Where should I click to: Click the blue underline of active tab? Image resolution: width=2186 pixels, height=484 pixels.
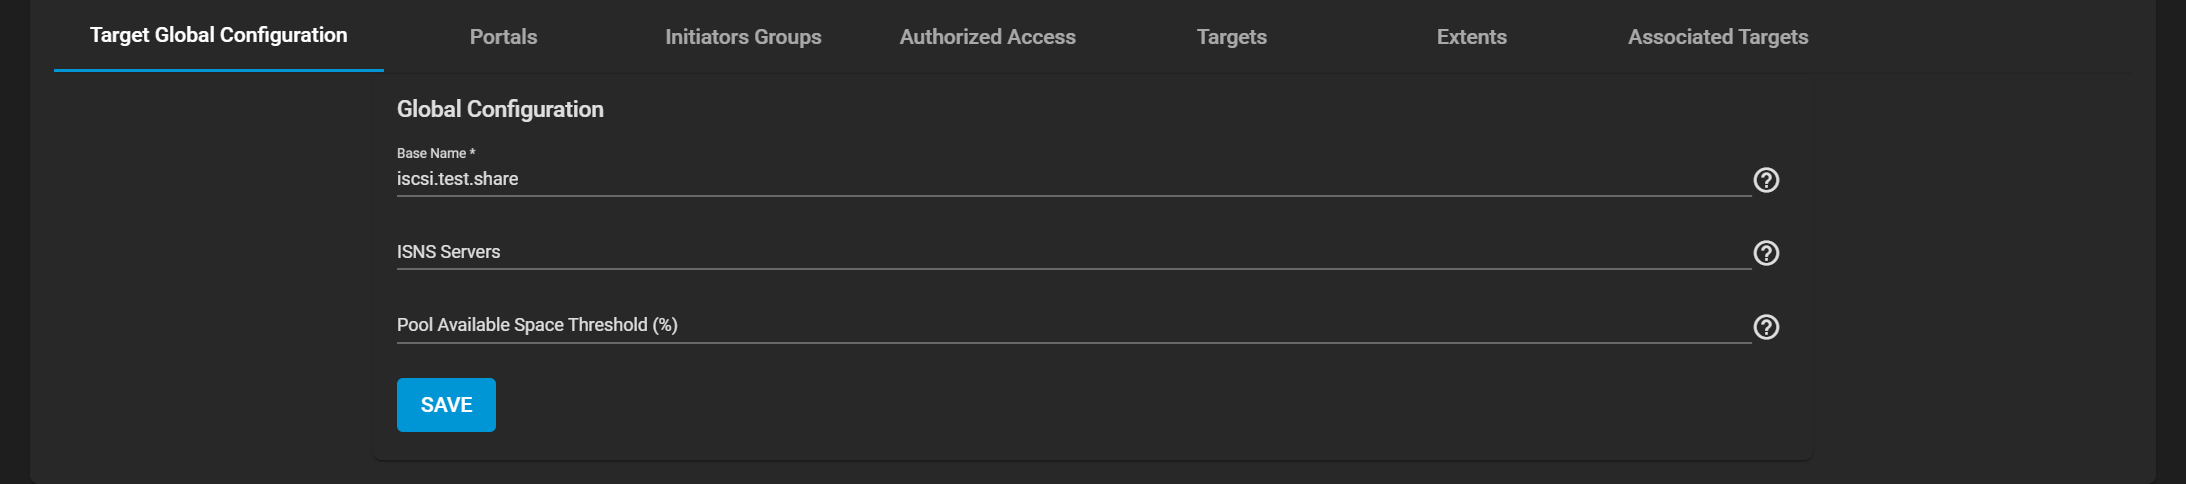(x=218, y=70)
